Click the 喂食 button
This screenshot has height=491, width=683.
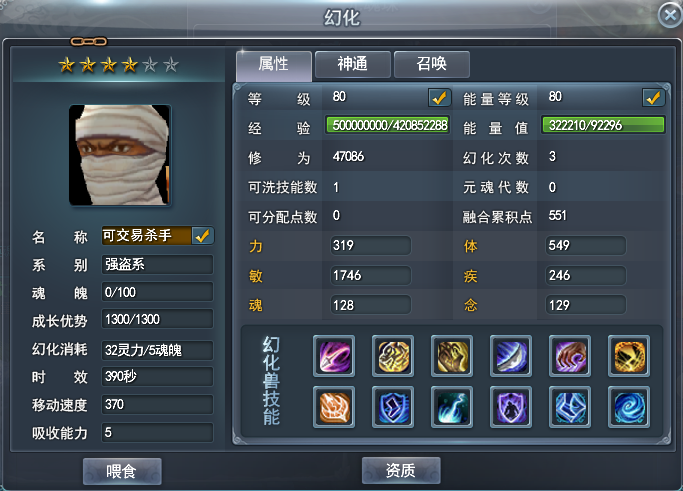pyautogui.click(x=122, y=471)
